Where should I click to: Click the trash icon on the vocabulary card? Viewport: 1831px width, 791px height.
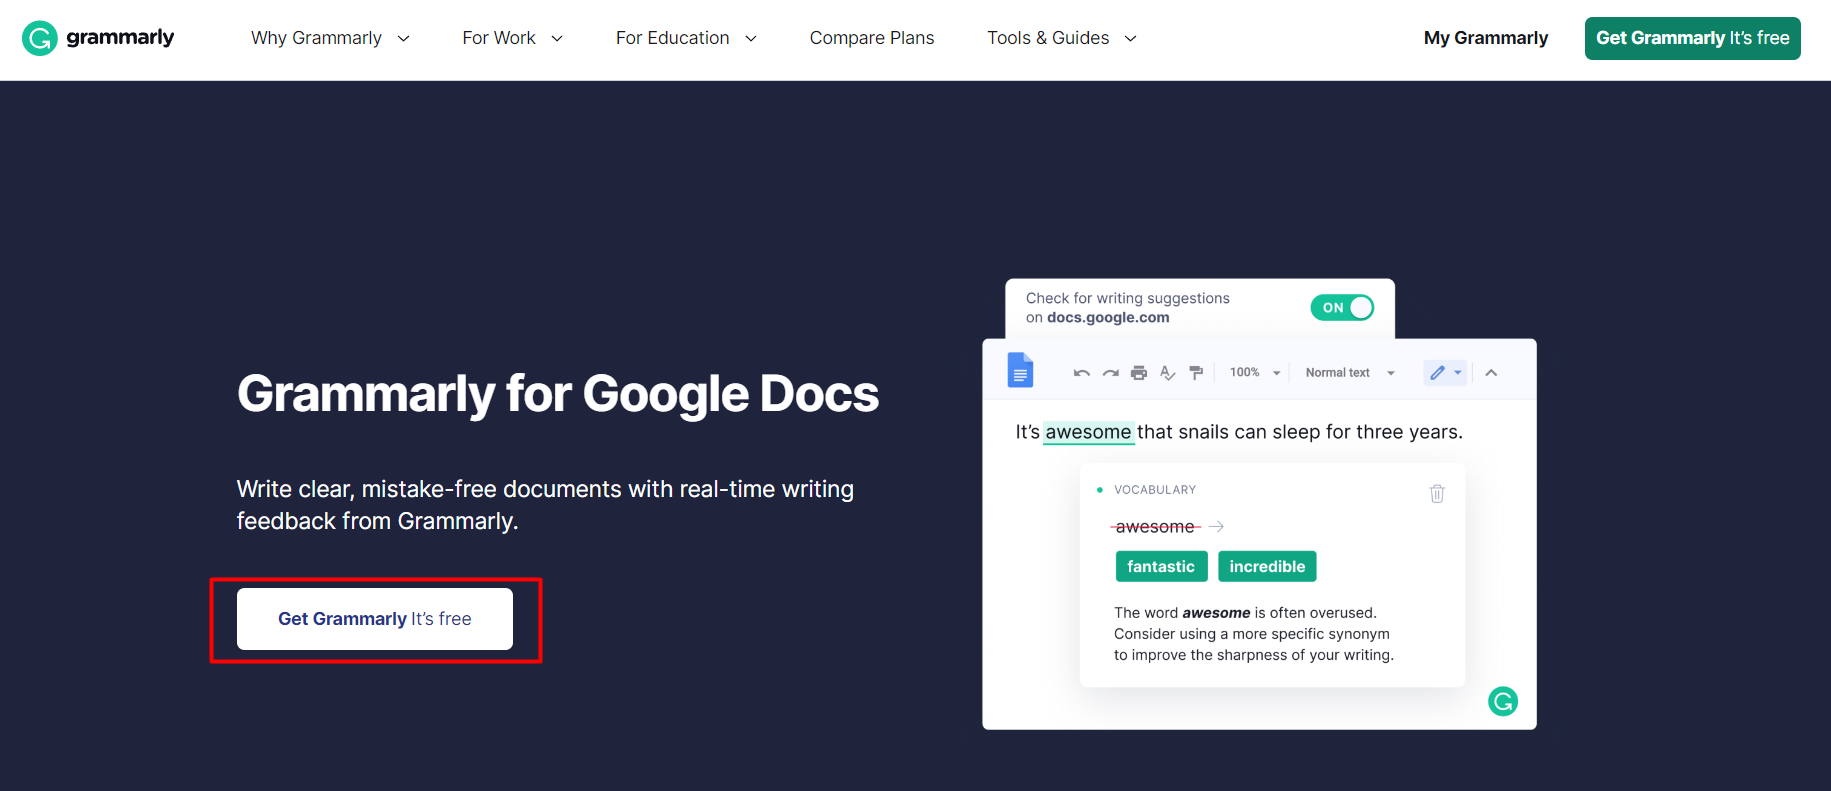(1437, 493)
